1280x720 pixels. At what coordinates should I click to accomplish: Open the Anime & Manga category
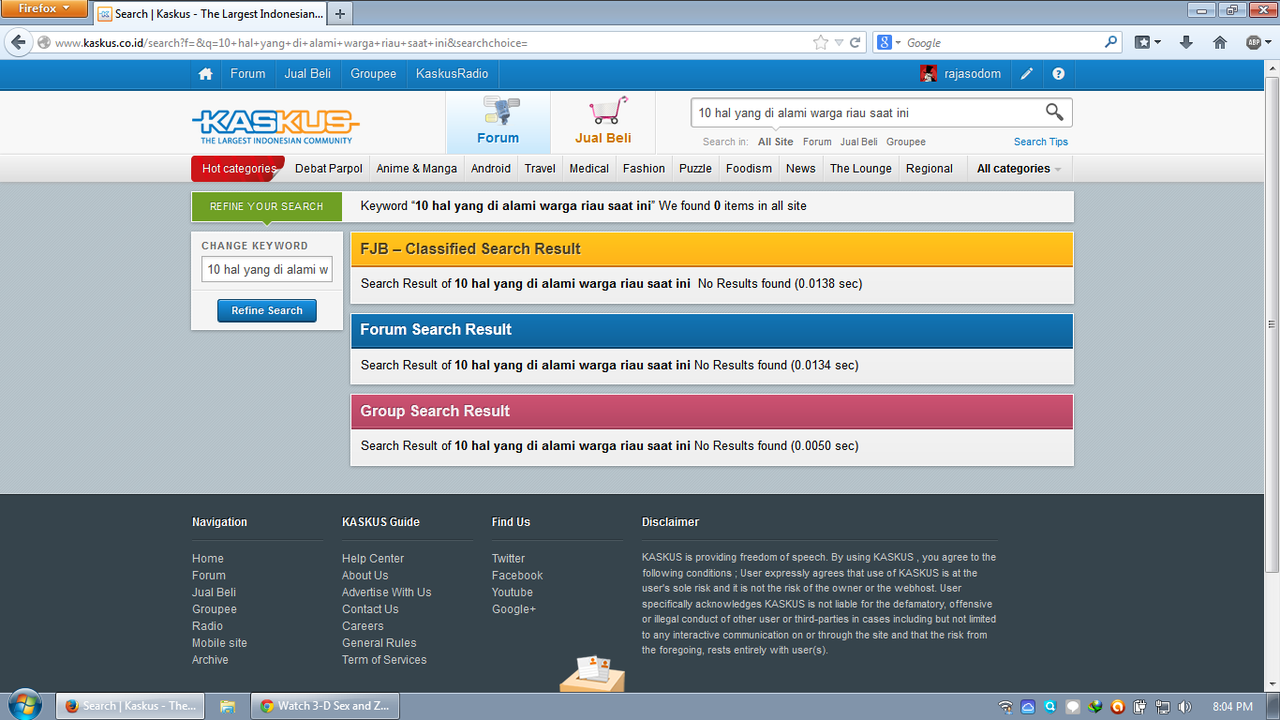click(x=417, y=169)
